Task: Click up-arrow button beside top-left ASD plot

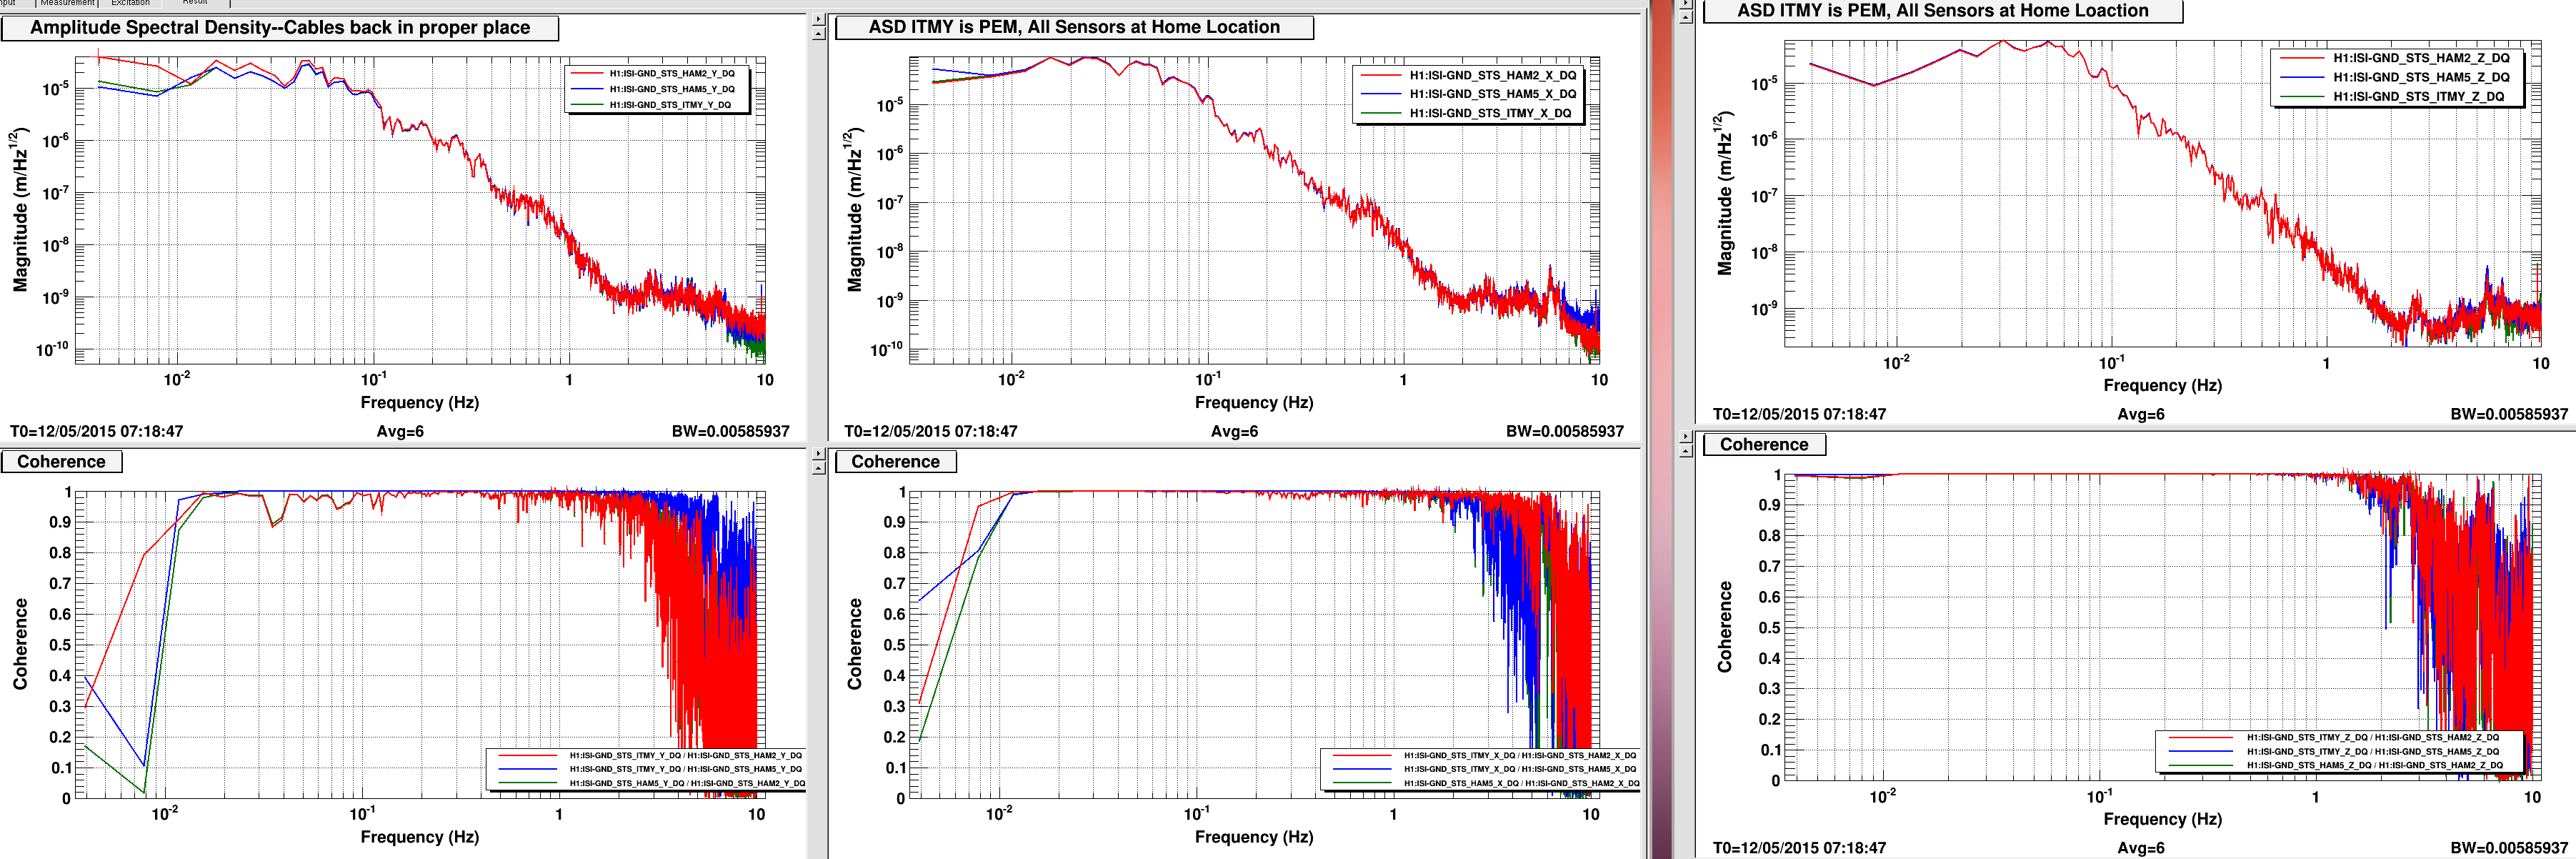Action: click(819, 34)
